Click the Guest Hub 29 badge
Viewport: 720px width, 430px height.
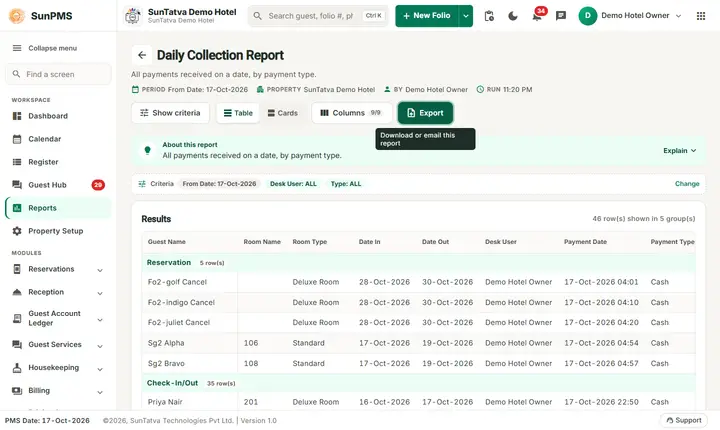98,185
